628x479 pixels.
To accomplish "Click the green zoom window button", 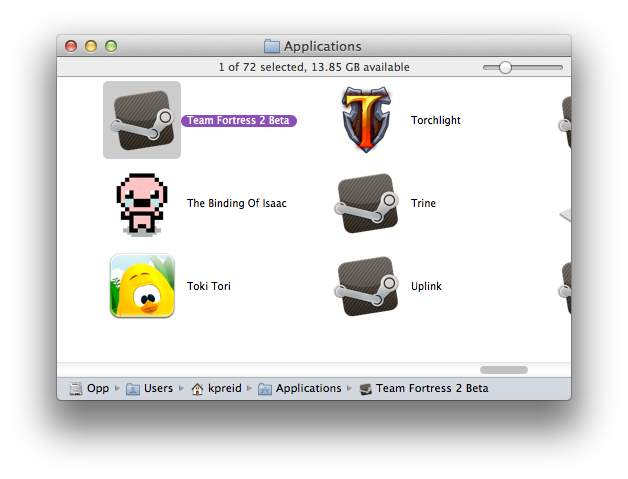I will [x=111, y=46].
